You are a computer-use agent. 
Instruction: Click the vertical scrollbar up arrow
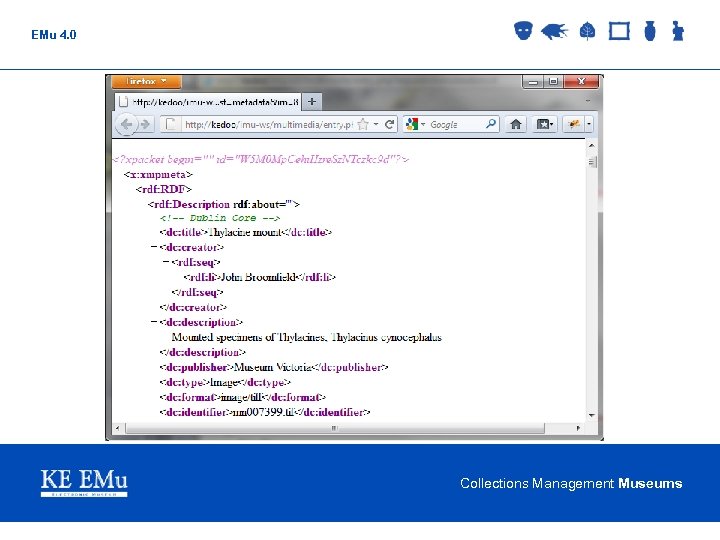[591, 146]
